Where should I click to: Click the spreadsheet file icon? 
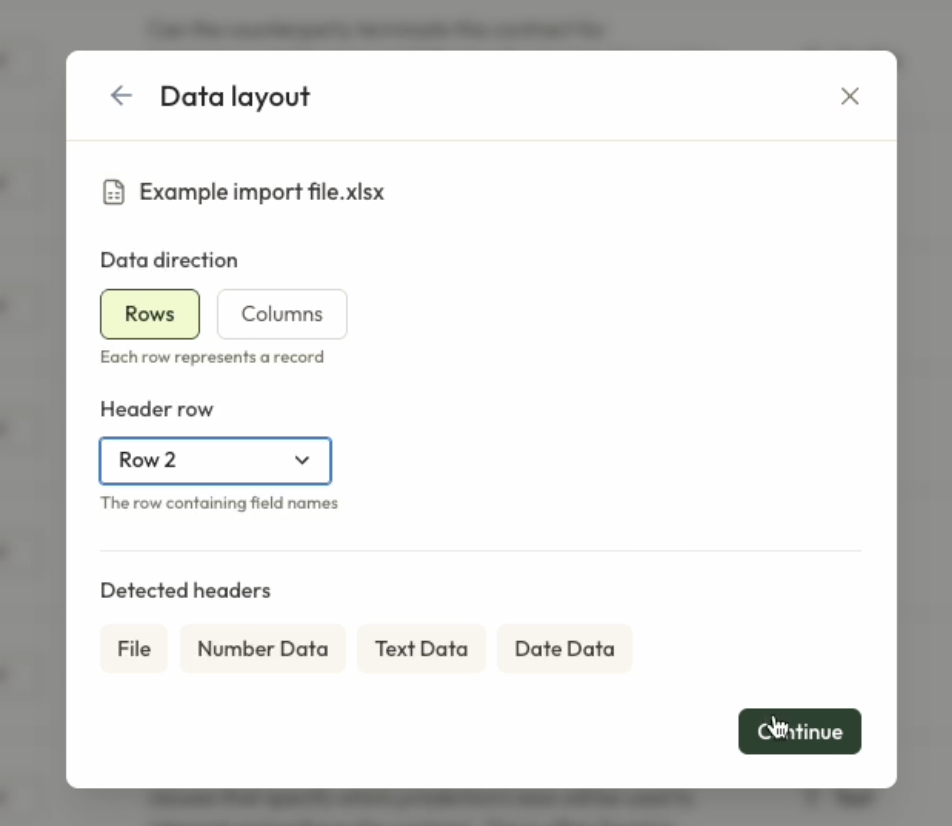coord(114,192)
